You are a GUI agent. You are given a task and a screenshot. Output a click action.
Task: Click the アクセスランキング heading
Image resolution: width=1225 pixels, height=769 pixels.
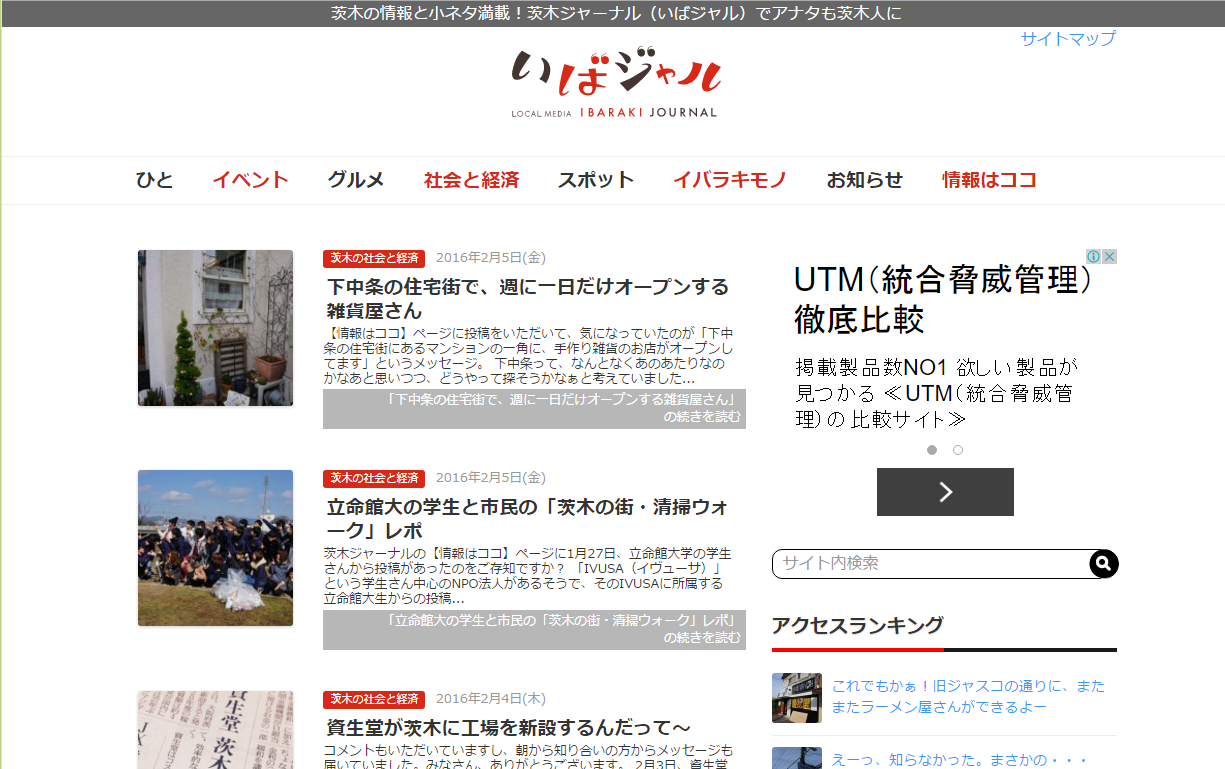click(x=857, y=625)
